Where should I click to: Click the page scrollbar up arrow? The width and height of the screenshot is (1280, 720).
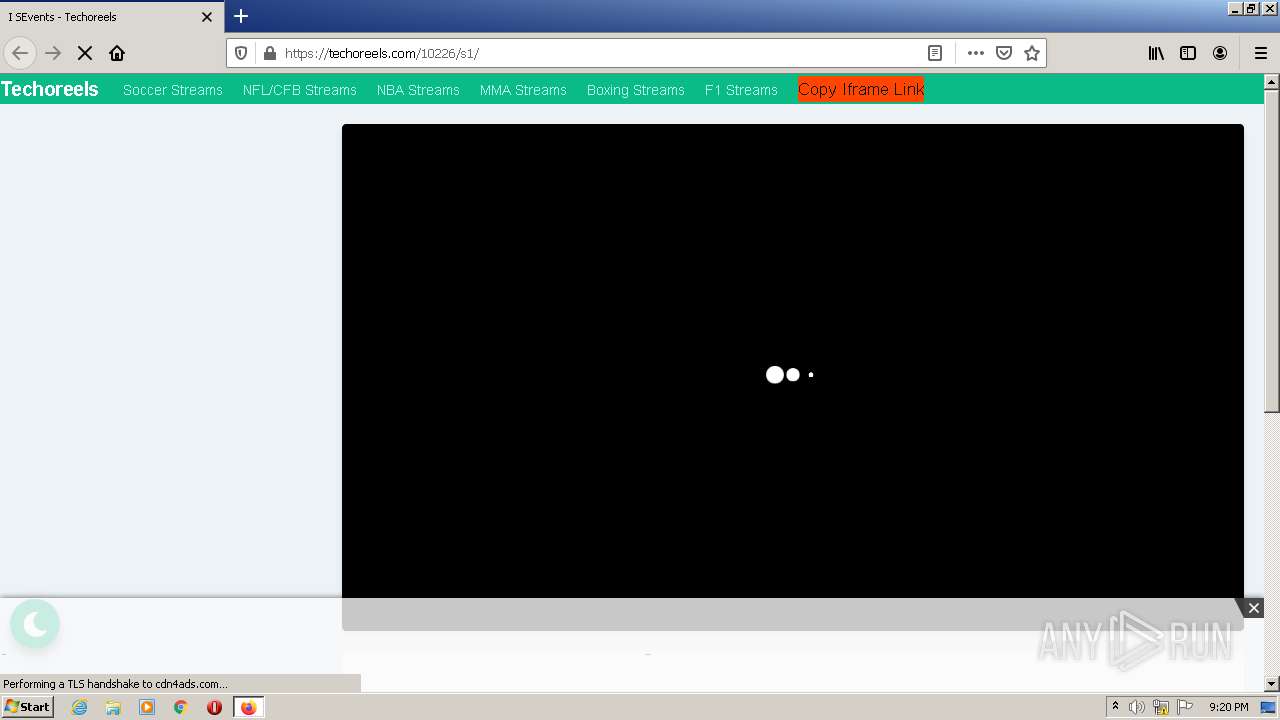click(1272, 82)
